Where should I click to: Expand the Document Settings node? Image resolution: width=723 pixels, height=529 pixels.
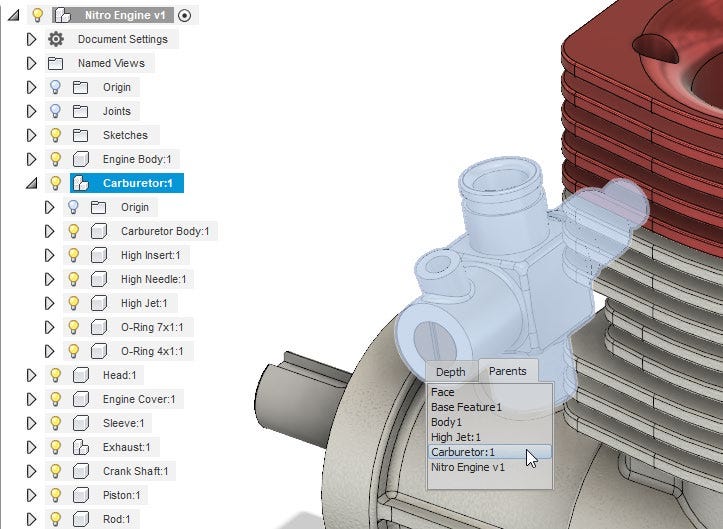tap(31, 39)
